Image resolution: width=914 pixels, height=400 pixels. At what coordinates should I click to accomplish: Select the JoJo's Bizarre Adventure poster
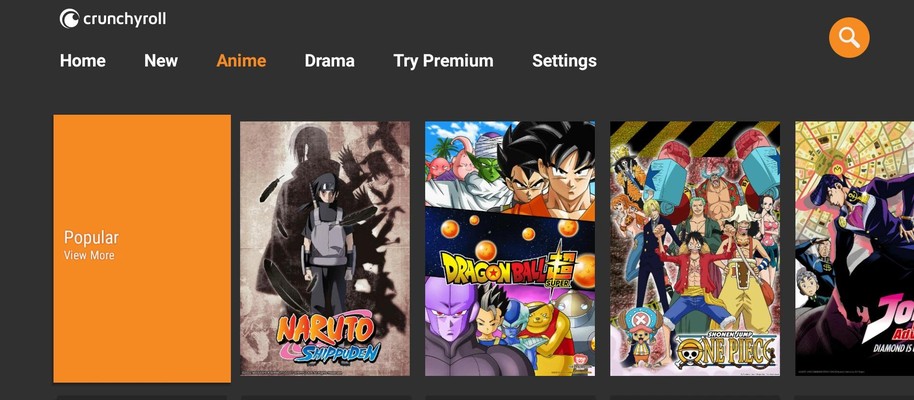(x=855, y=248)
